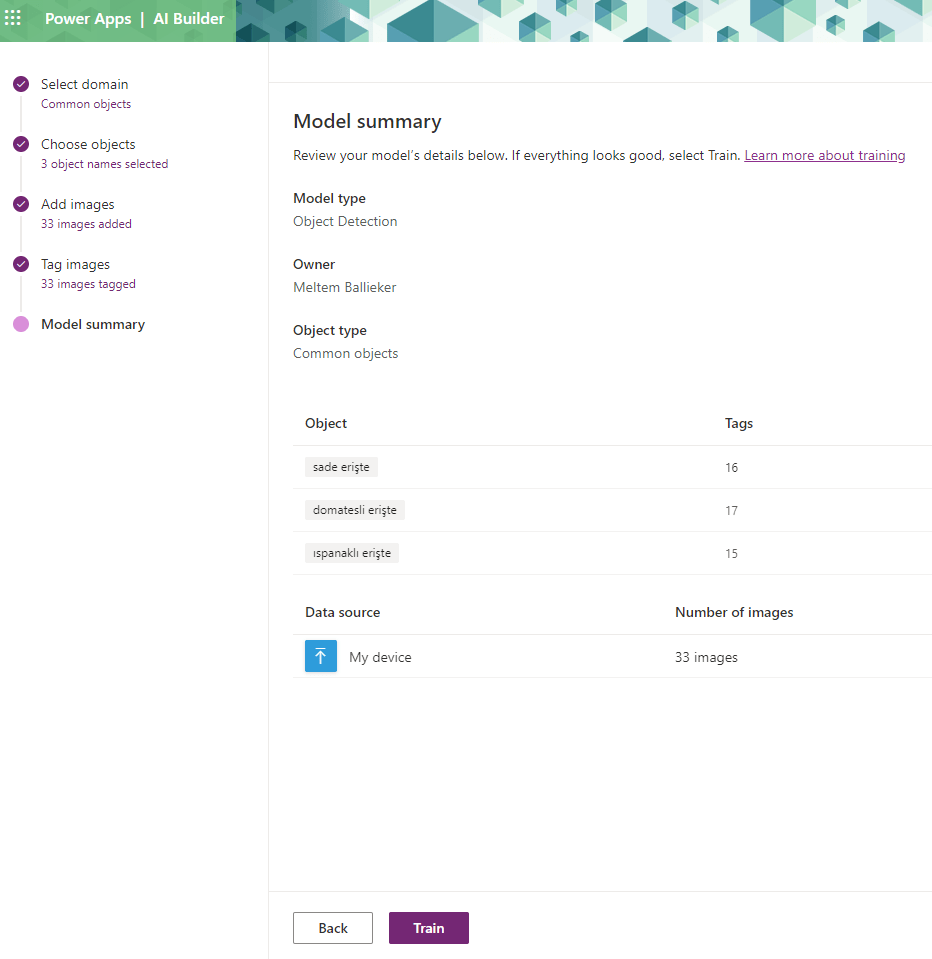Click the 33 images count cell
The width and height of the screenshot is (932, 959).
(x=706, y=657)
